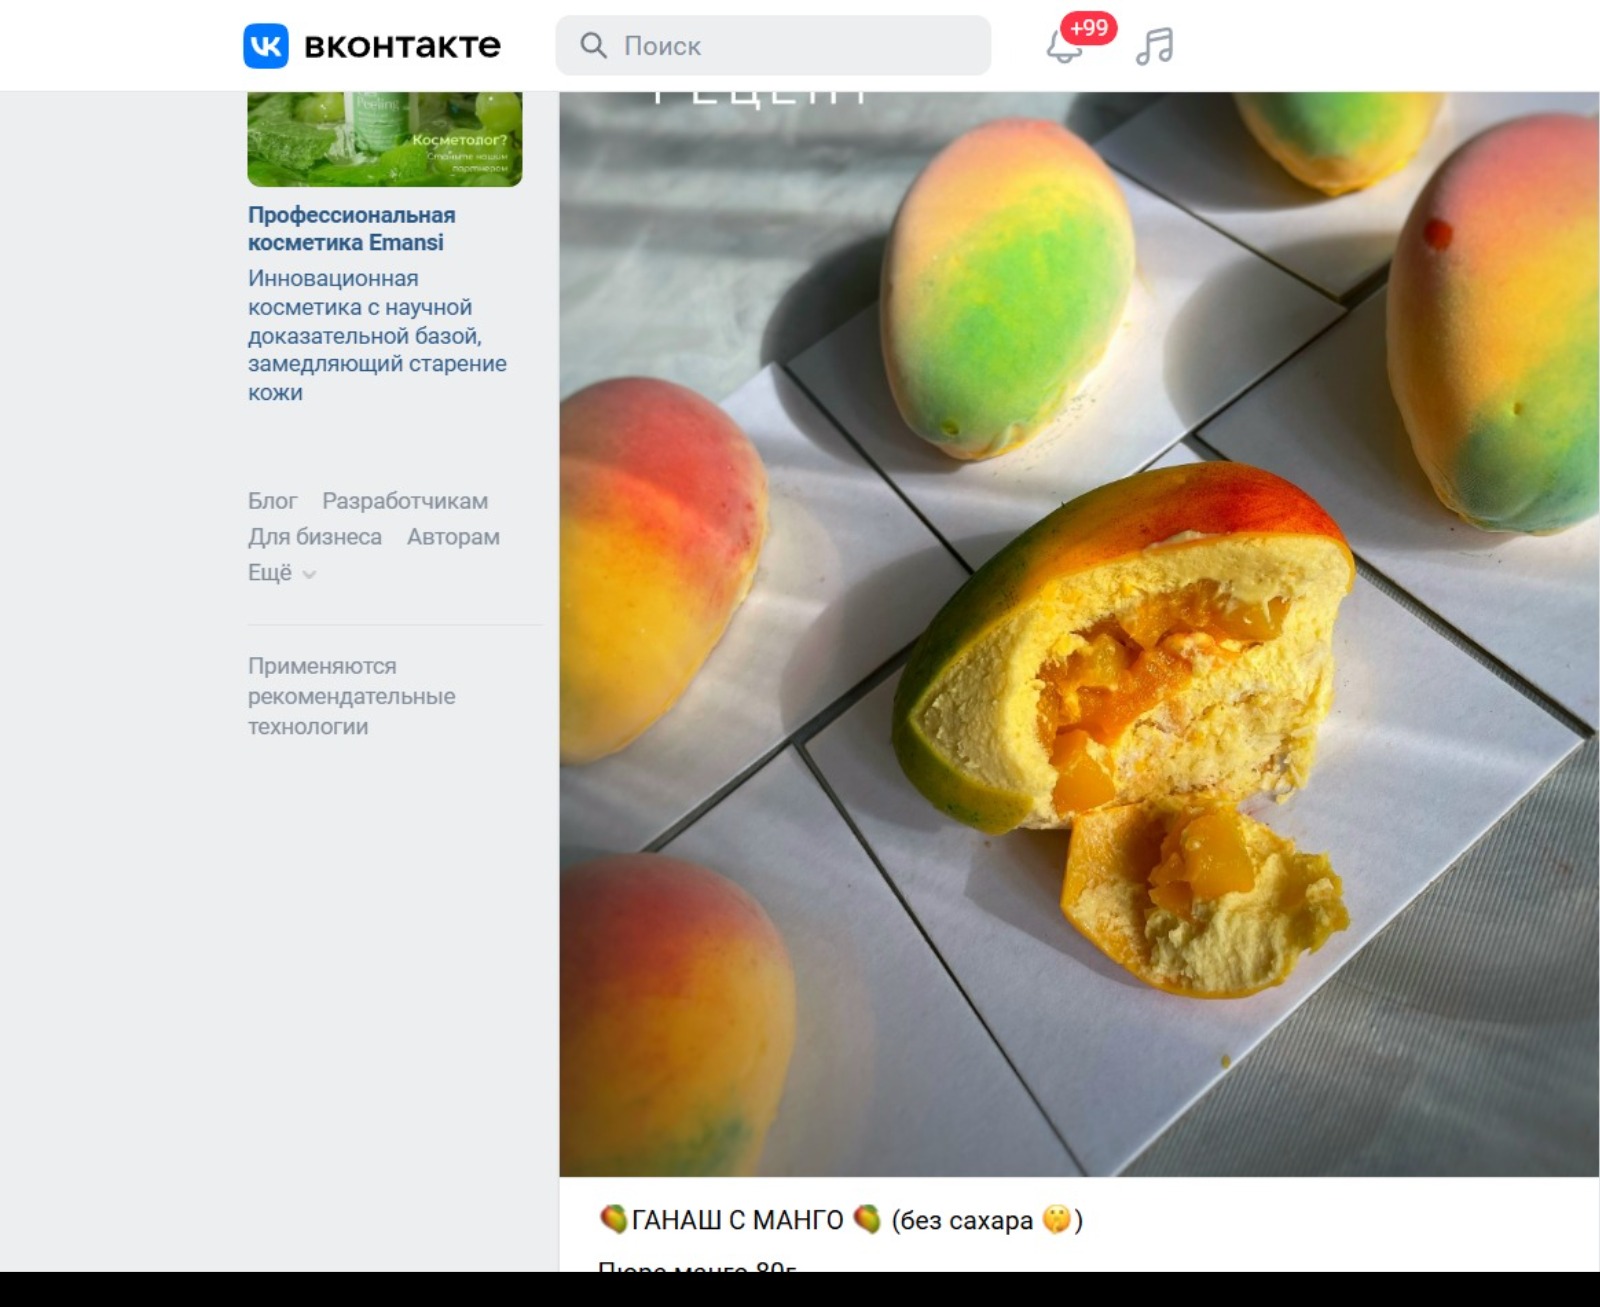The height and width of the screenshot is (1307, 1600).
Task: Open Применяются рекомендательные технологии notice
Action: 351,696
